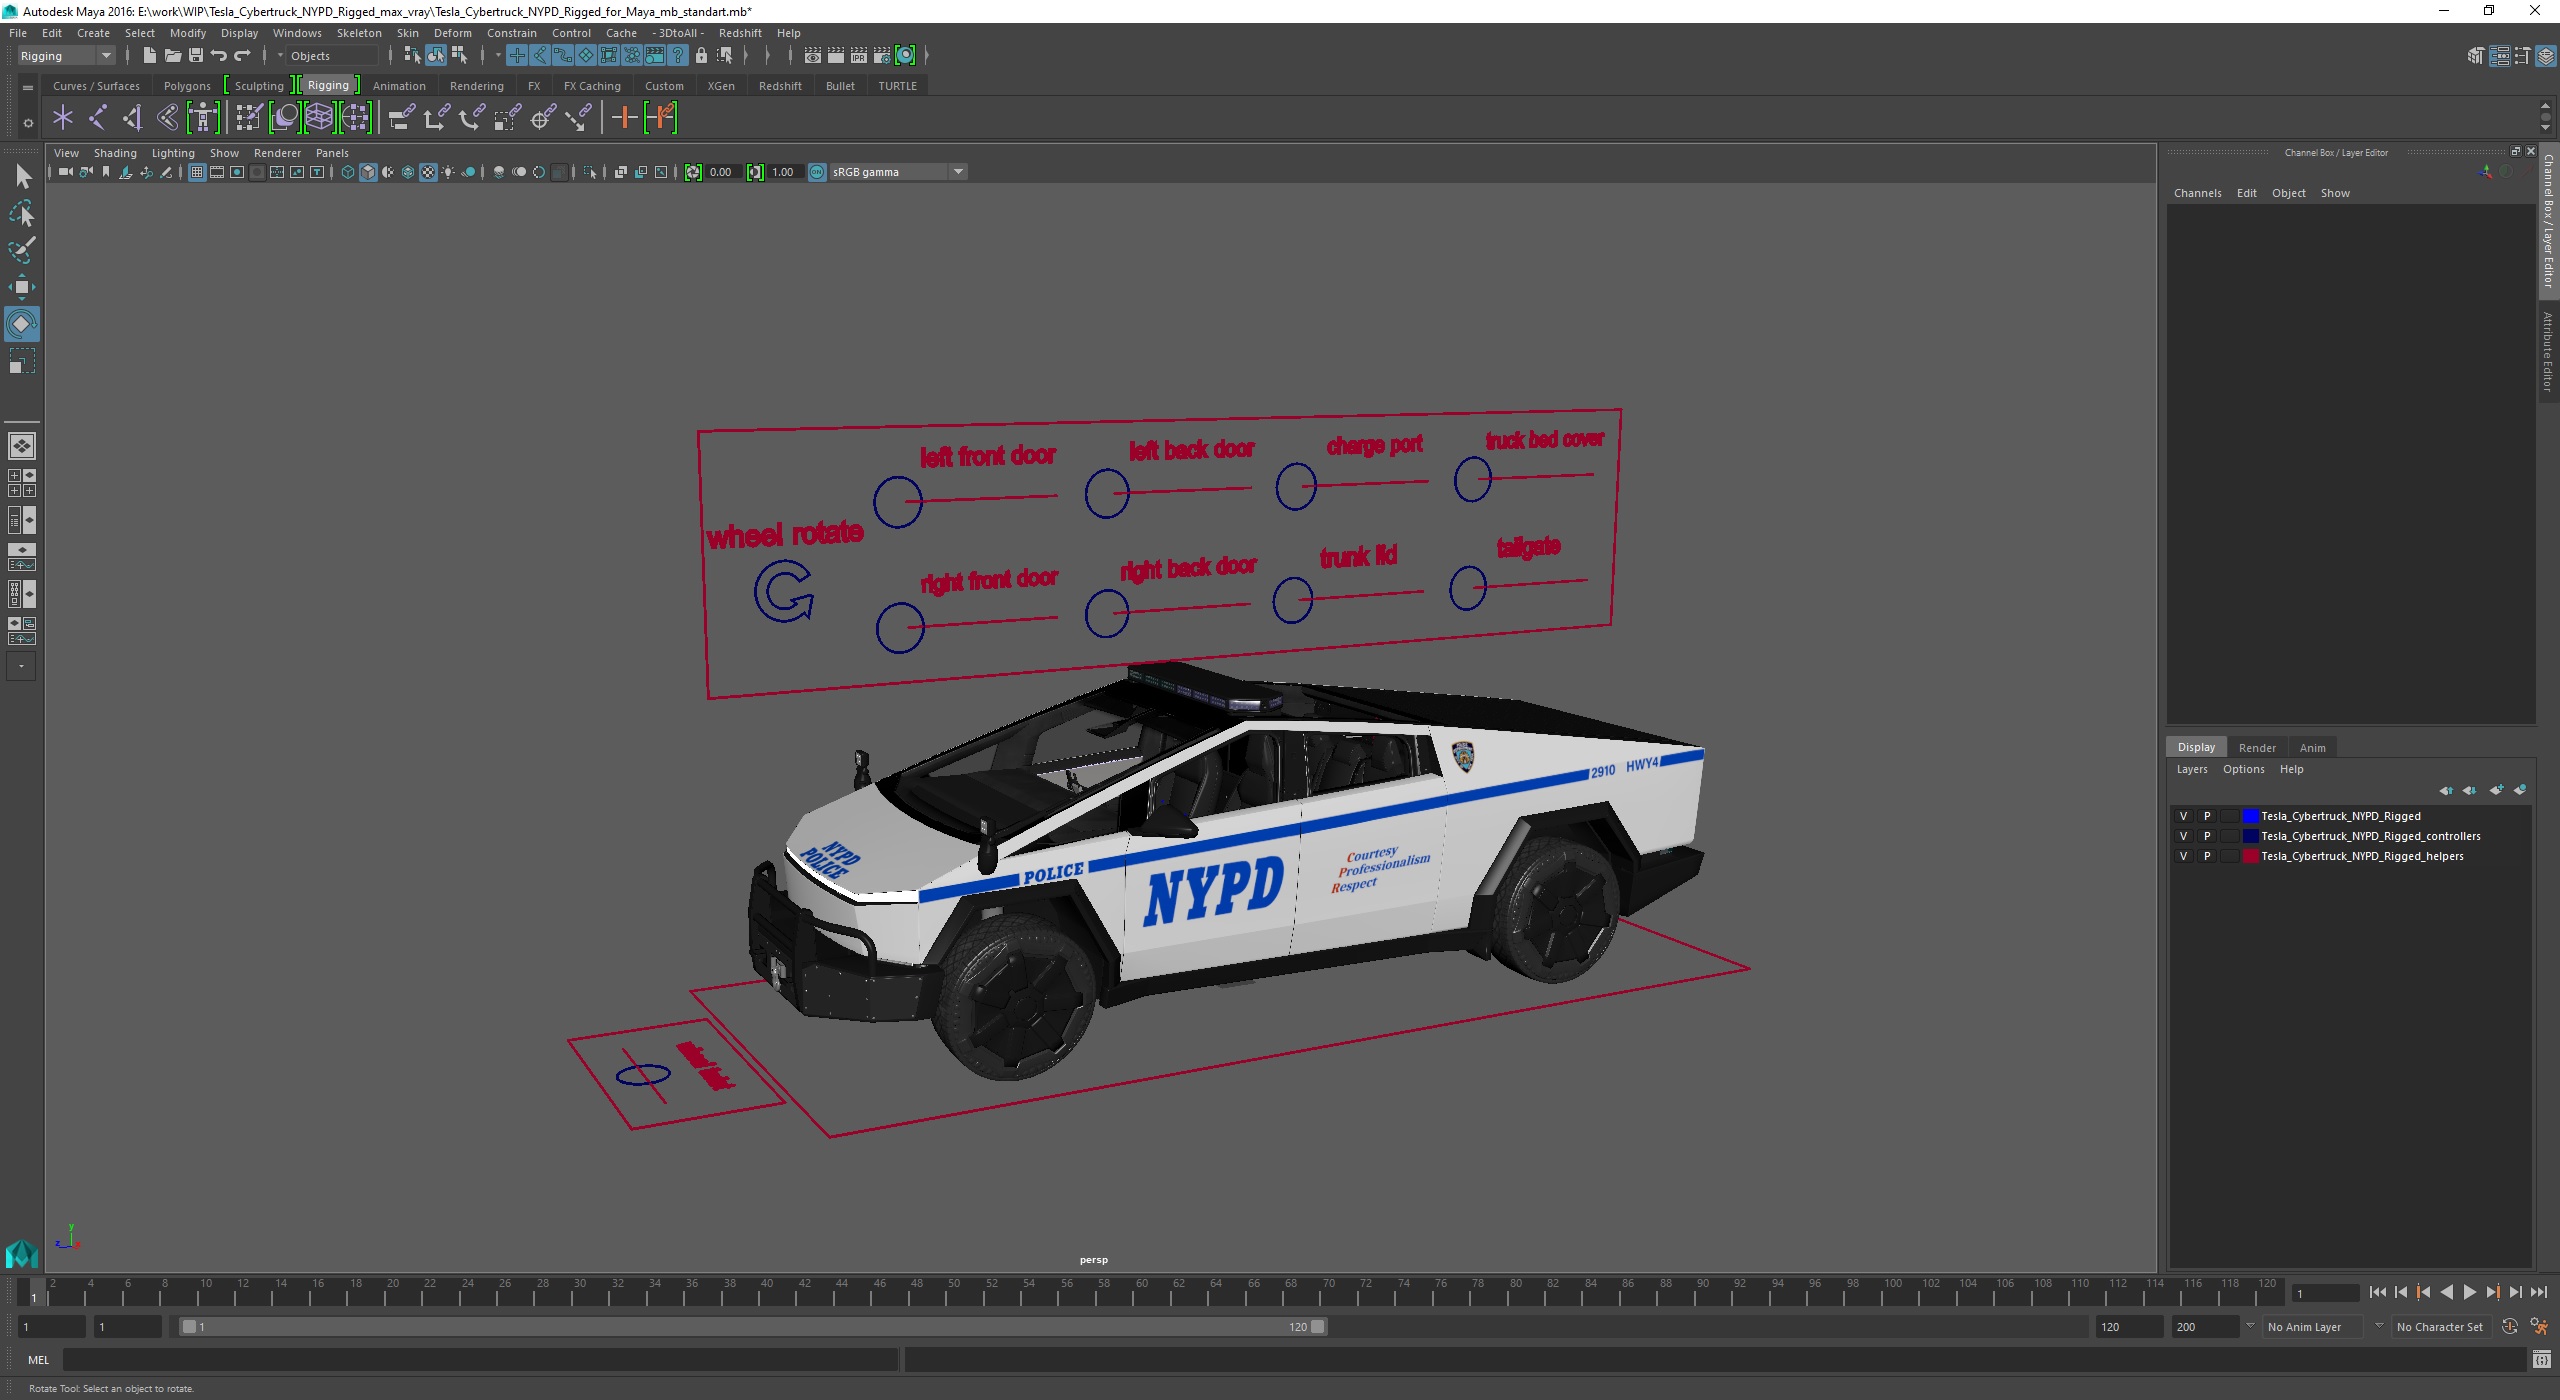Open the Skeleton menu
The height and width of the screenshot is (1400, 2560).
click(359, 33)
